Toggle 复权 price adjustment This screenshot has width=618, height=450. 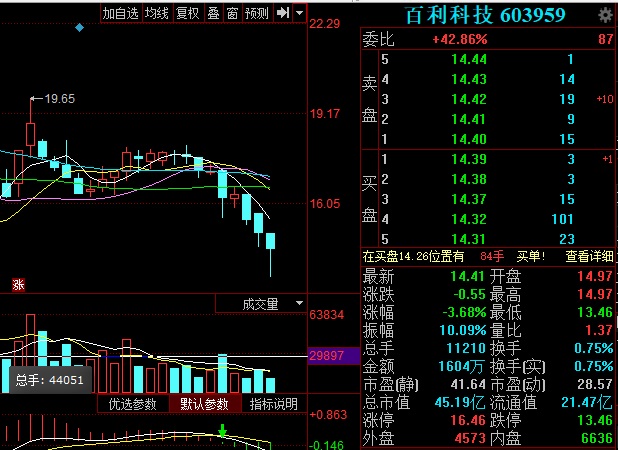point(187,13)
